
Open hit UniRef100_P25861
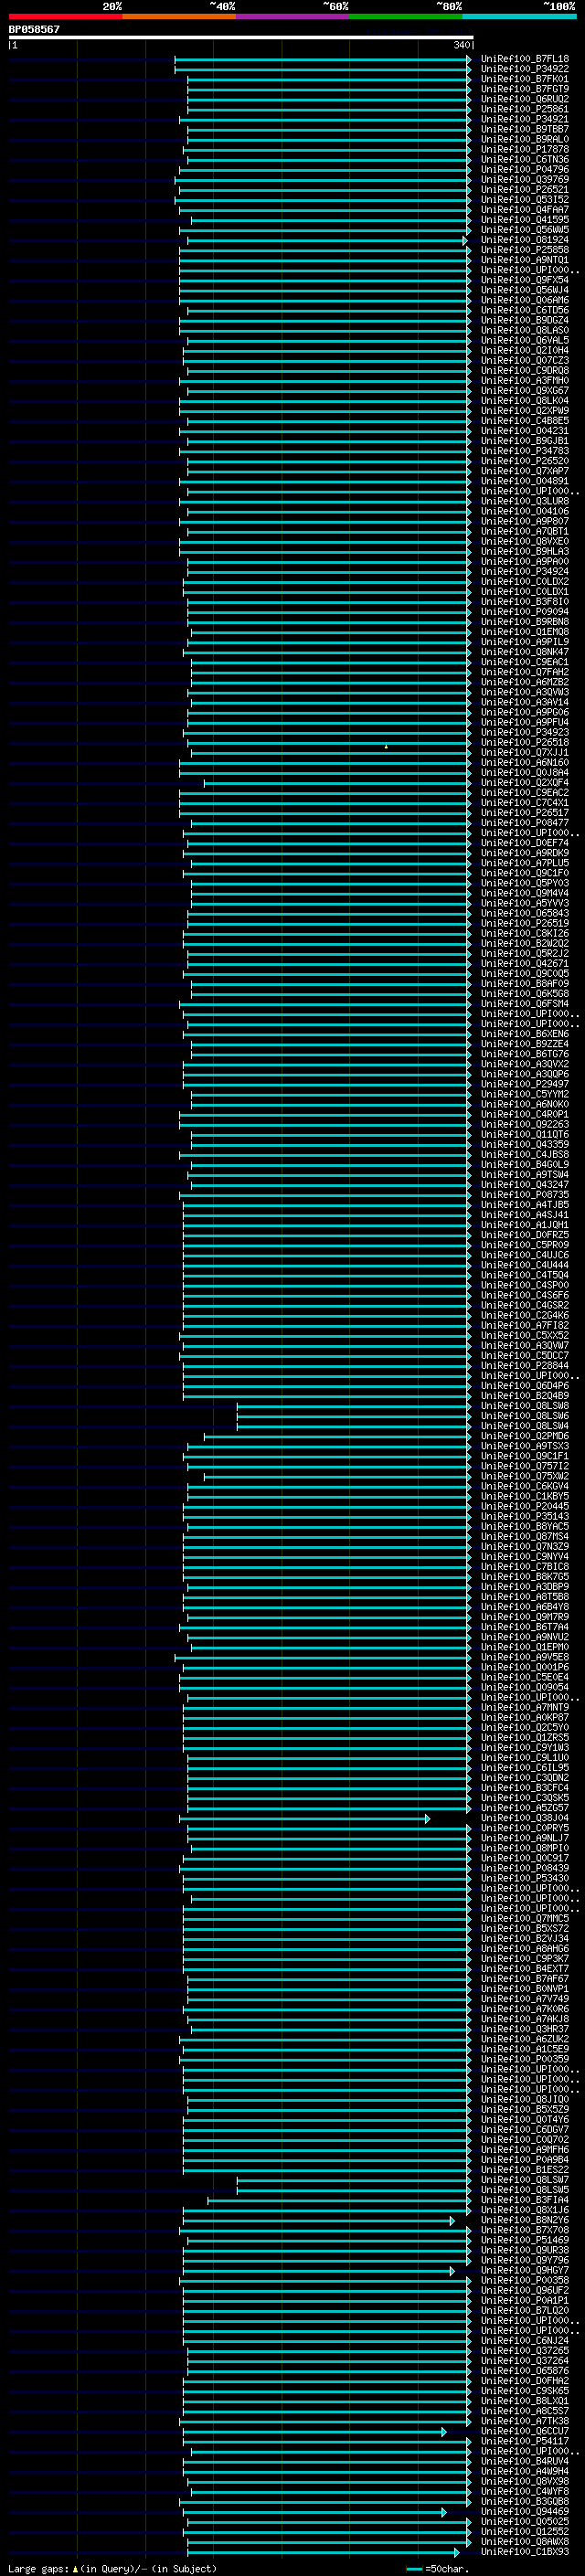[x=524, y=109]
